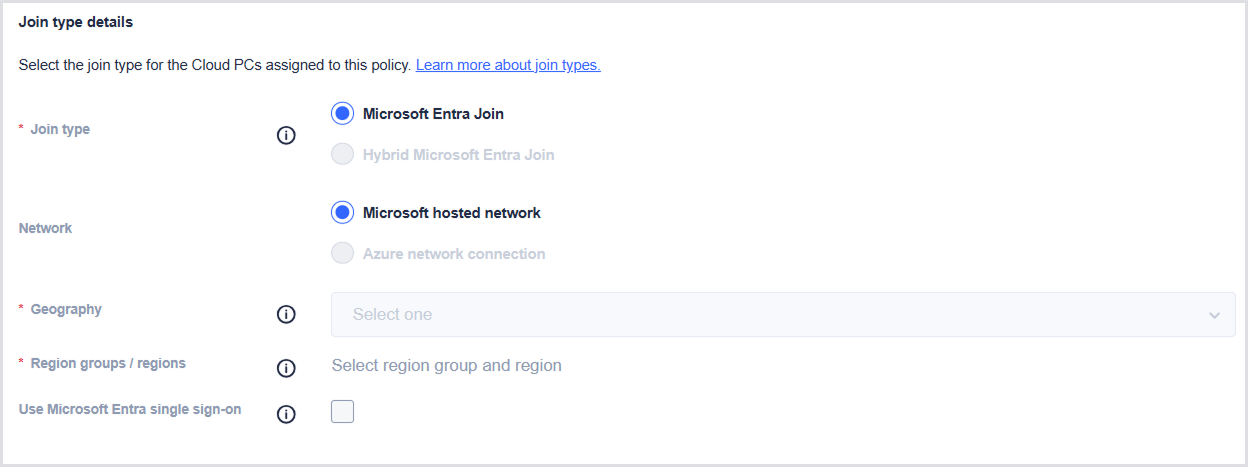The width and height of the screenshot is (1248, 467).
Task: Click the 'Join type details' section heading
Action: pyautogui.click(x=76, y=22)
